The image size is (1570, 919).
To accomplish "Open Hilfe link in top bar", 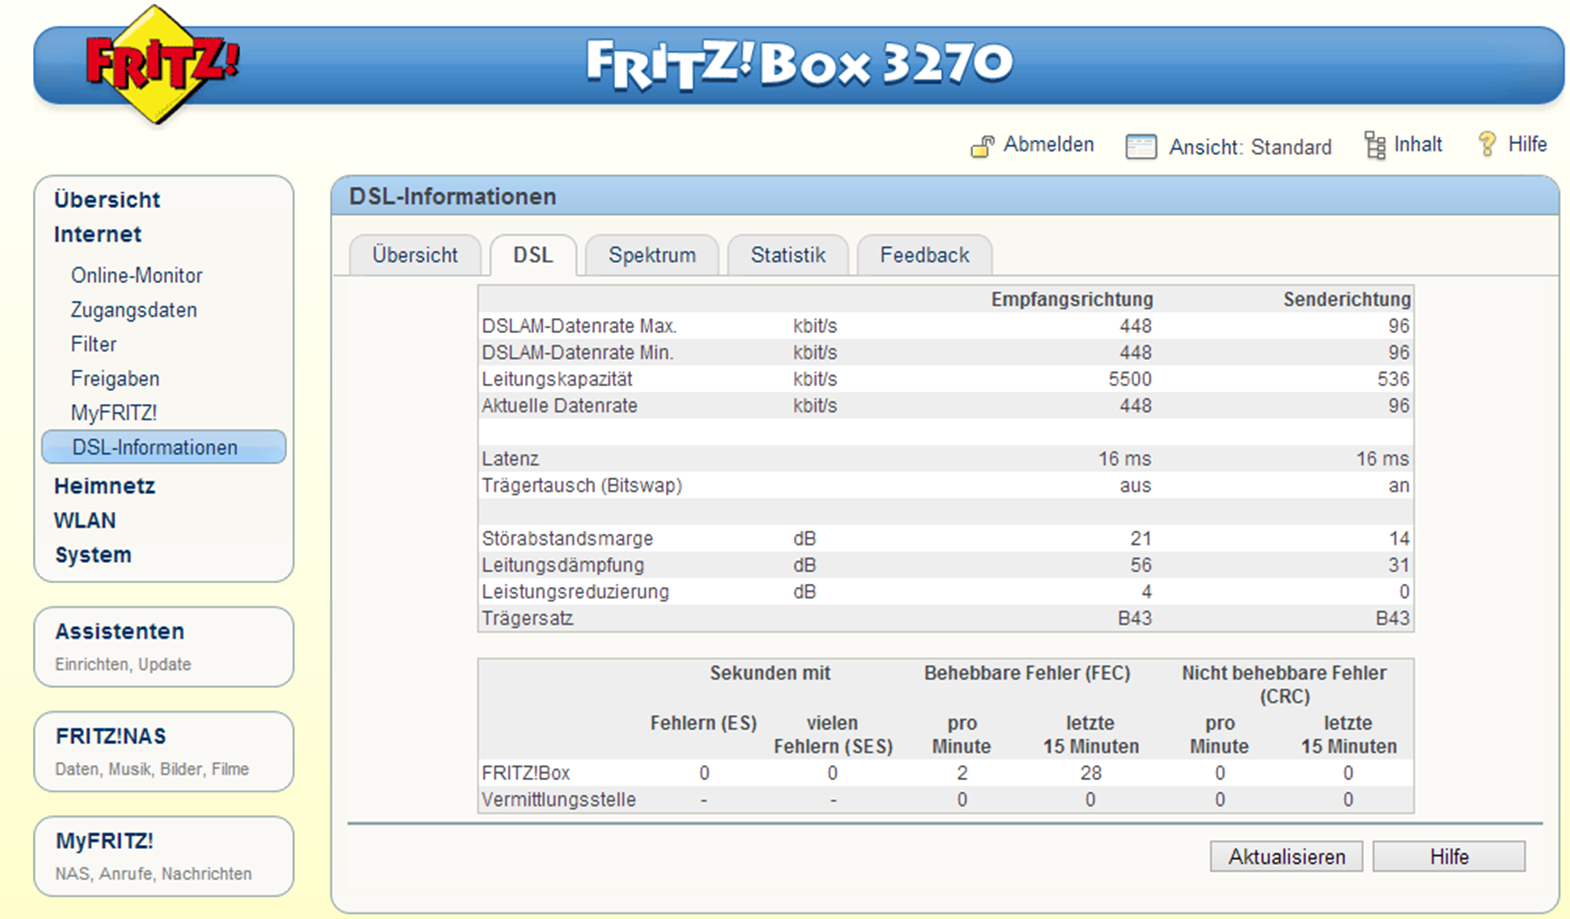I will [x=1527, y=144].
